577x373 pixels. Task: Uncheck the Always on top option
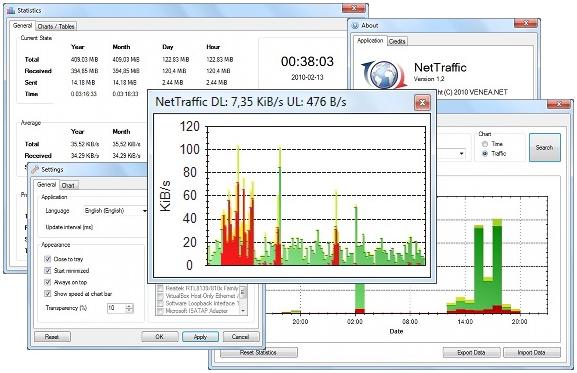[47, 282]
